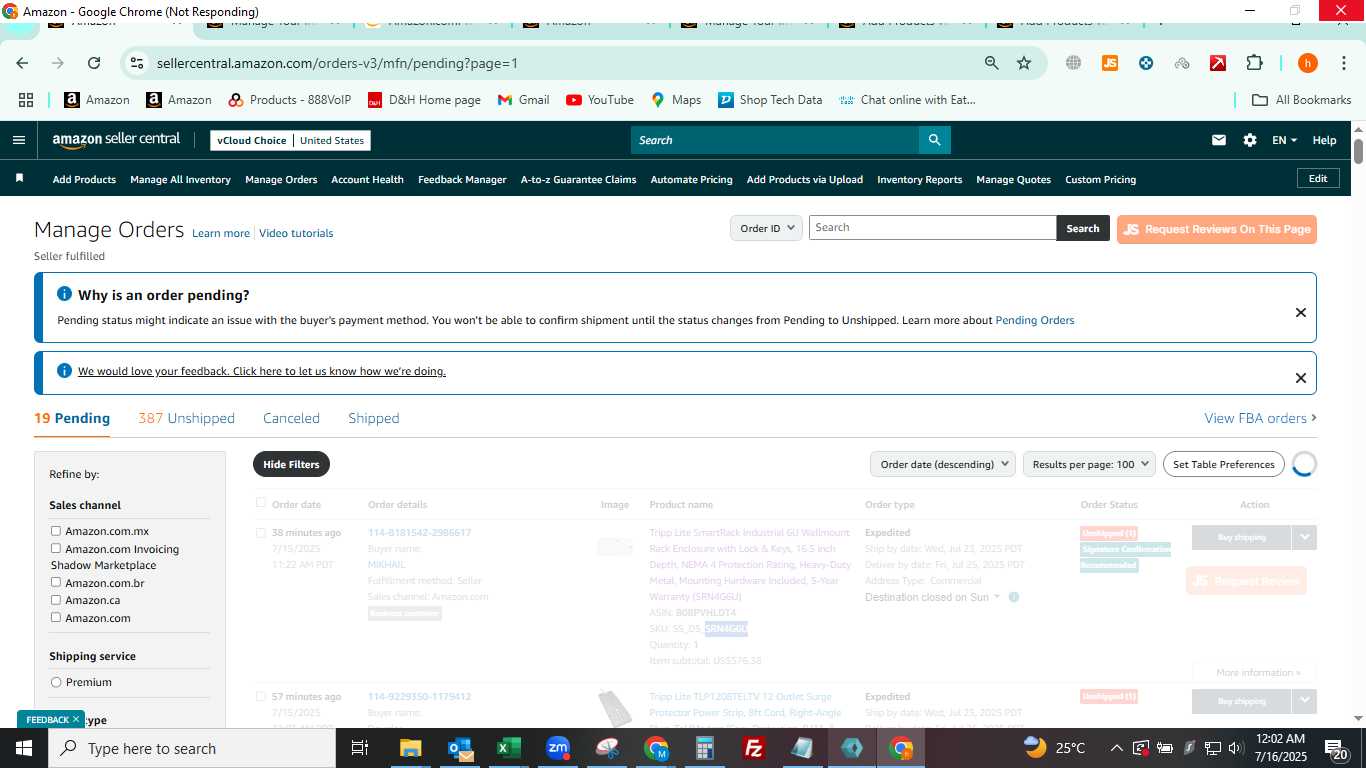Click the Hide Filters button
Image resolution: width=1366 pixels, height=768 pixels.
point(291,464)
